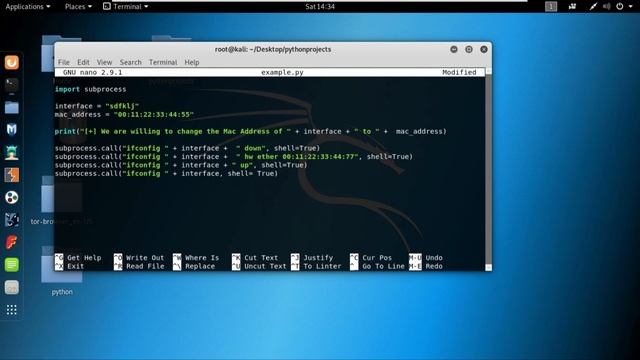Open the Applications dropdown menu
The height and width of the screenshot is (360, 640).
[x=28, y=7]
